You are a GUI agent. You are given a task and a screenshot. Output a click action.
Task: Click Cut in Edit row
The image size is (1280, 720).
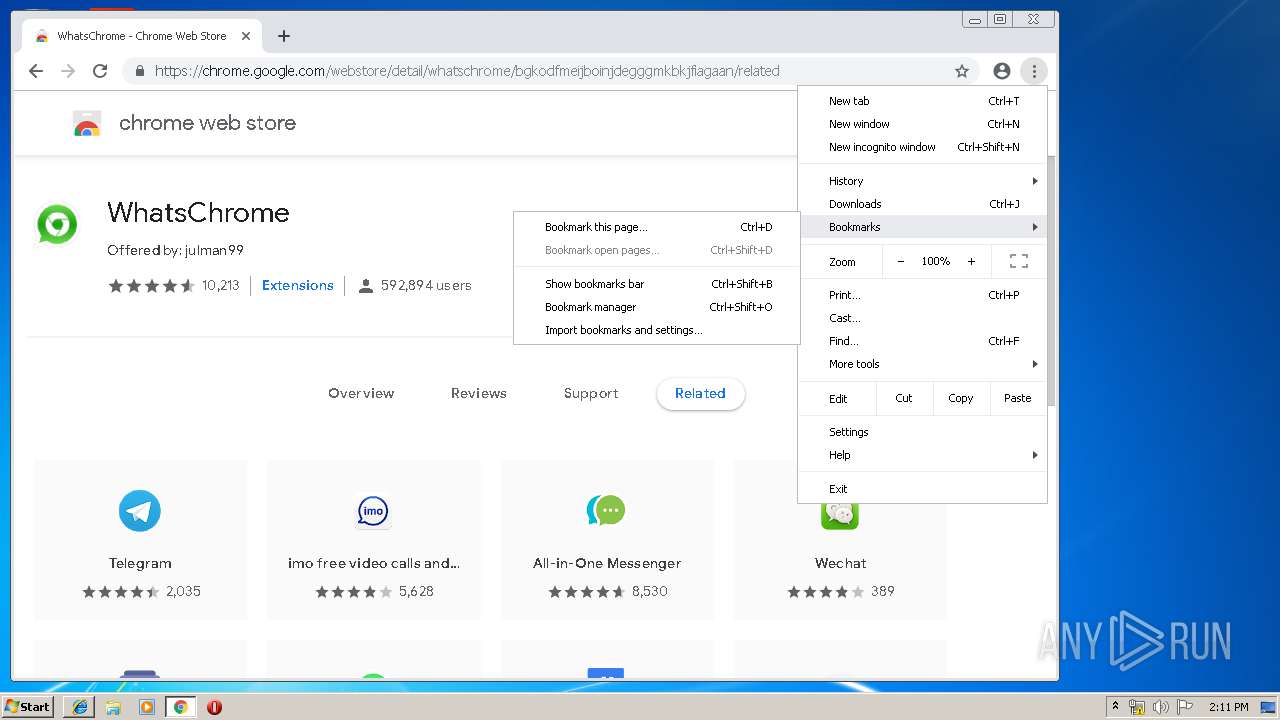(904, 398)
